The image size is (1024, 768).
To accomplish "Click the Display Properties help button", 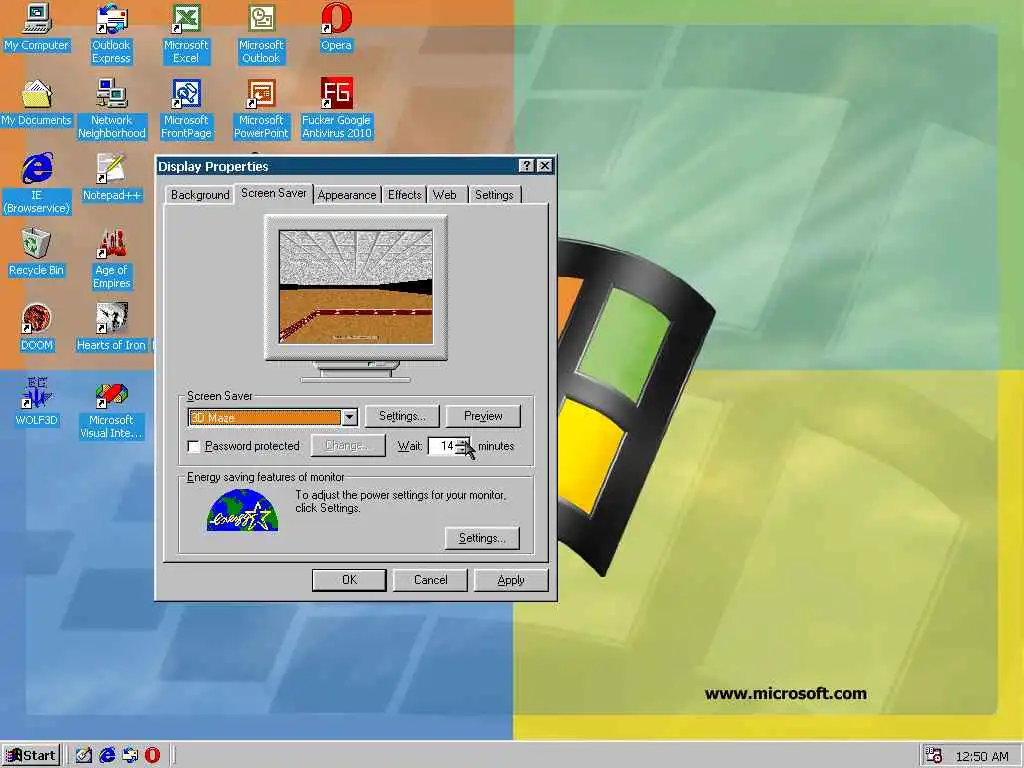I will coord(526,166).
